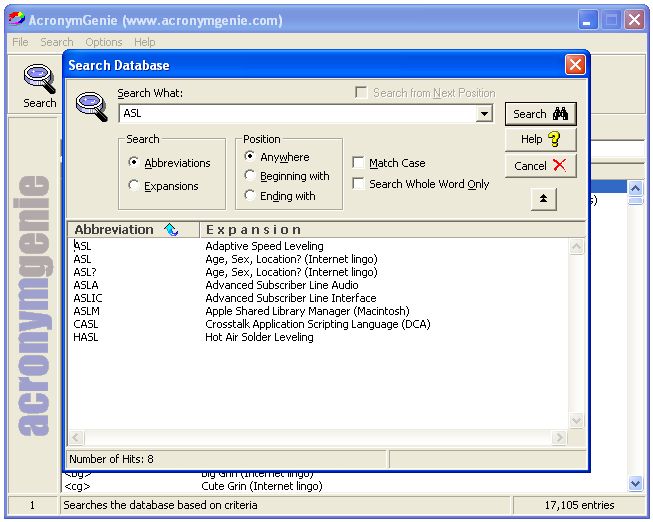Open the File menu
The width and height of the screenshot is (653, 522).
[20, 42]
